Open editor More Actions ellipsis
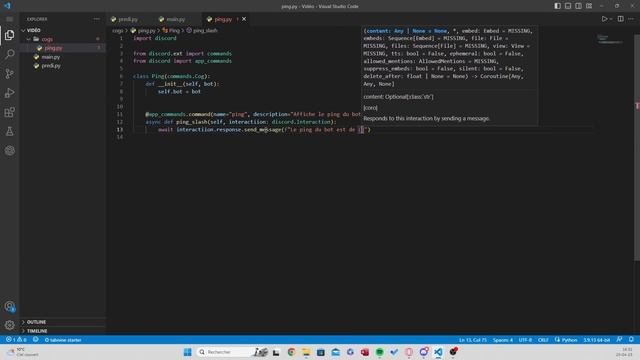Viewport: 640px width, 360px height. [x=631, y=19]
